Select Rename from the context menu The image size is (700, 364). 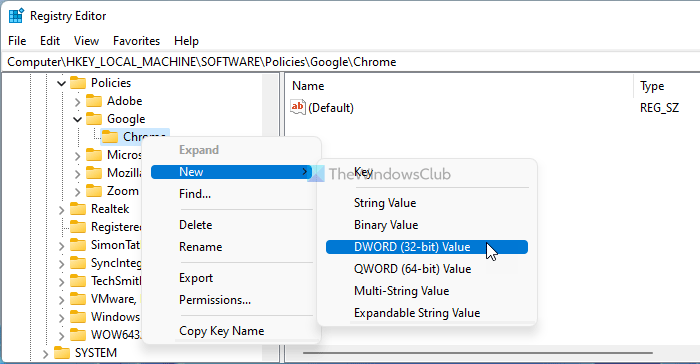(231, 247)
